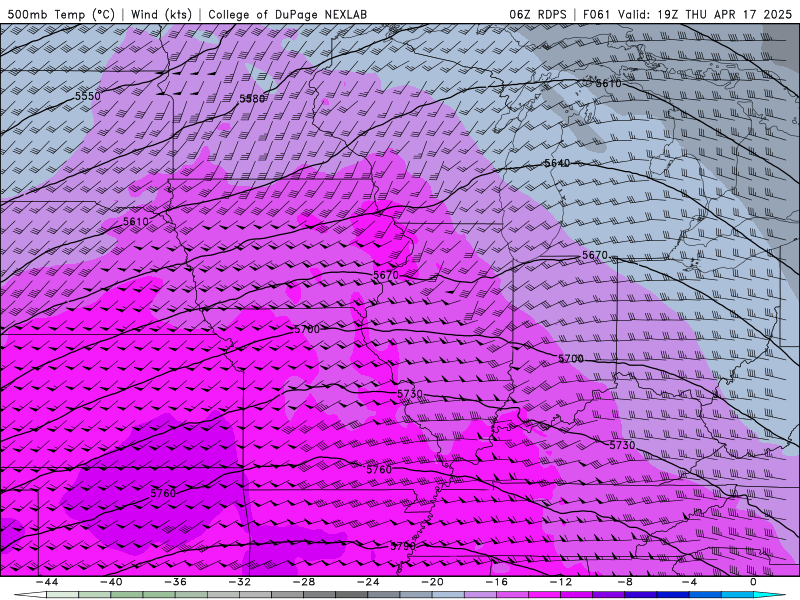Click the 'F061' forecast hour text
This screenshot has width=800, height=600.
596,14
